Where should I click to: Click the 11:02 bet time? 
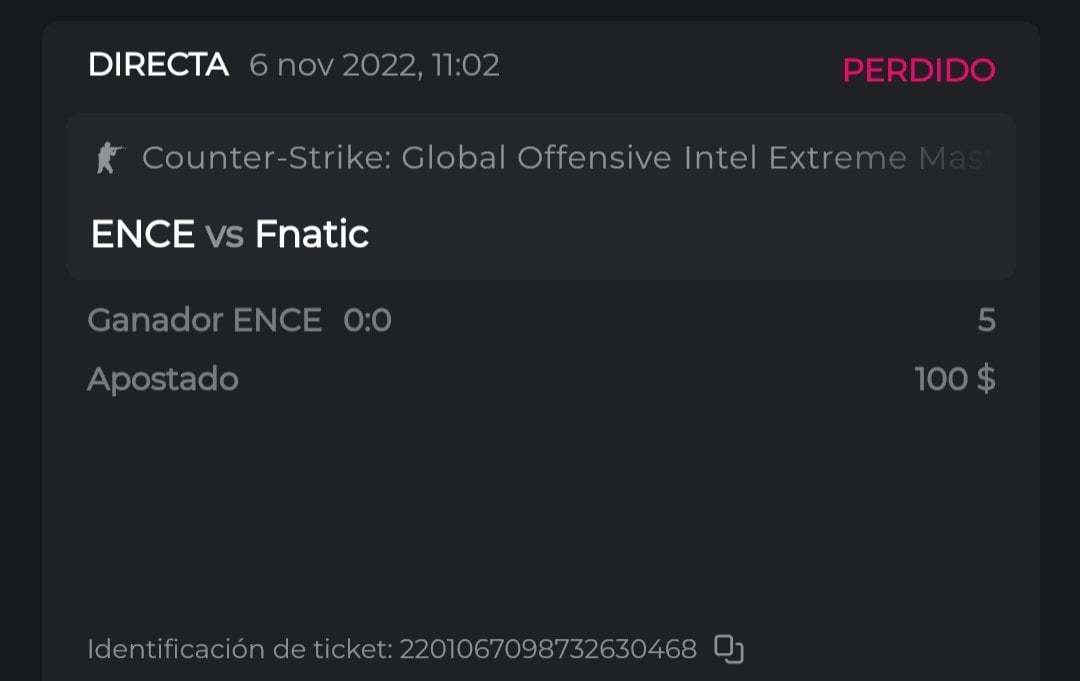point(466,66)
